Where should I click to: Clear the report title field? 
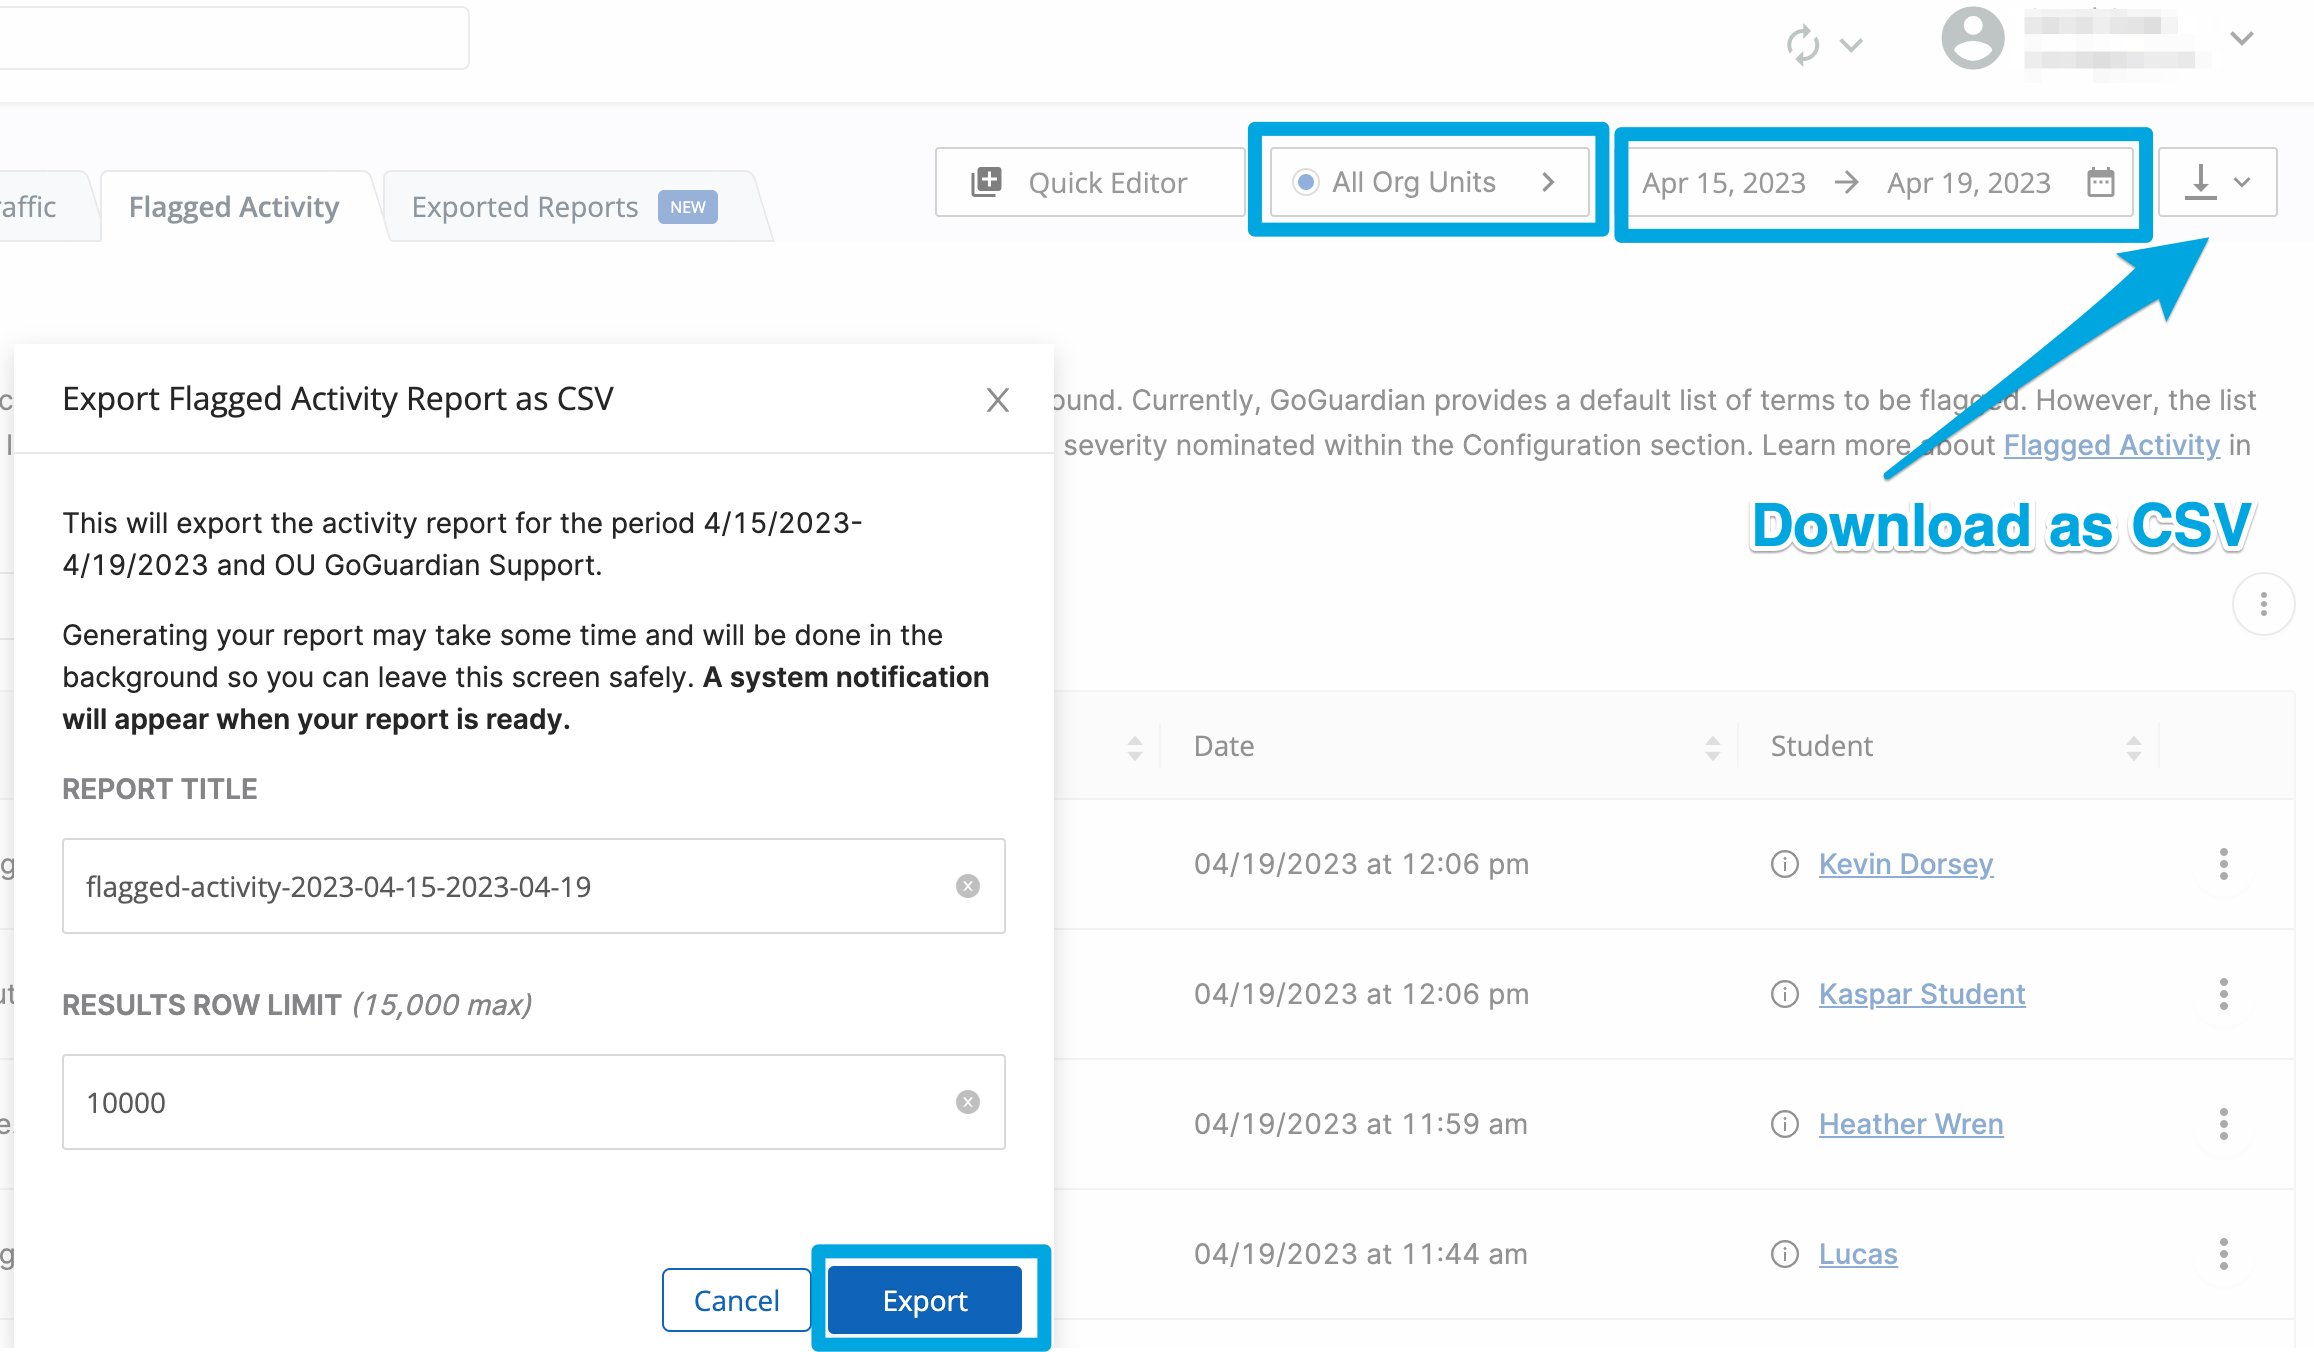[967, 886]
